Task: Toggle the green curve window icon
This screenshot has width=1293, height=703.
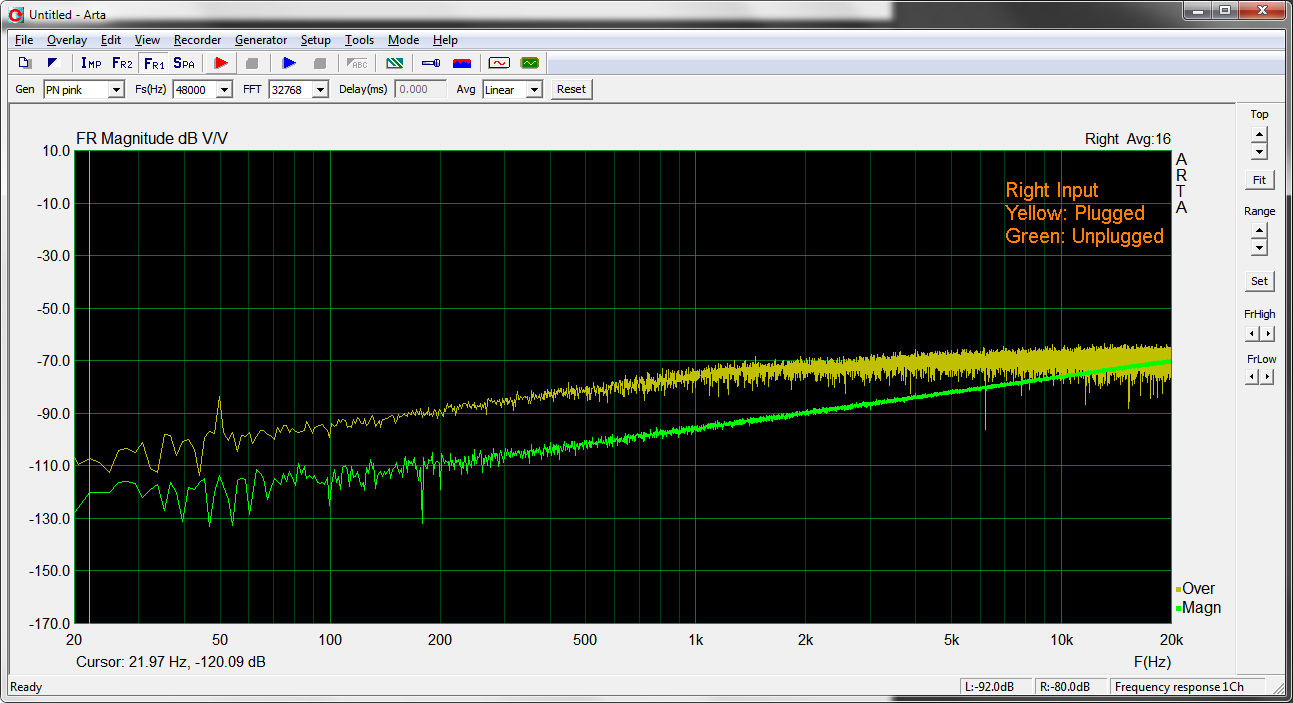Action: coord(529,63)
